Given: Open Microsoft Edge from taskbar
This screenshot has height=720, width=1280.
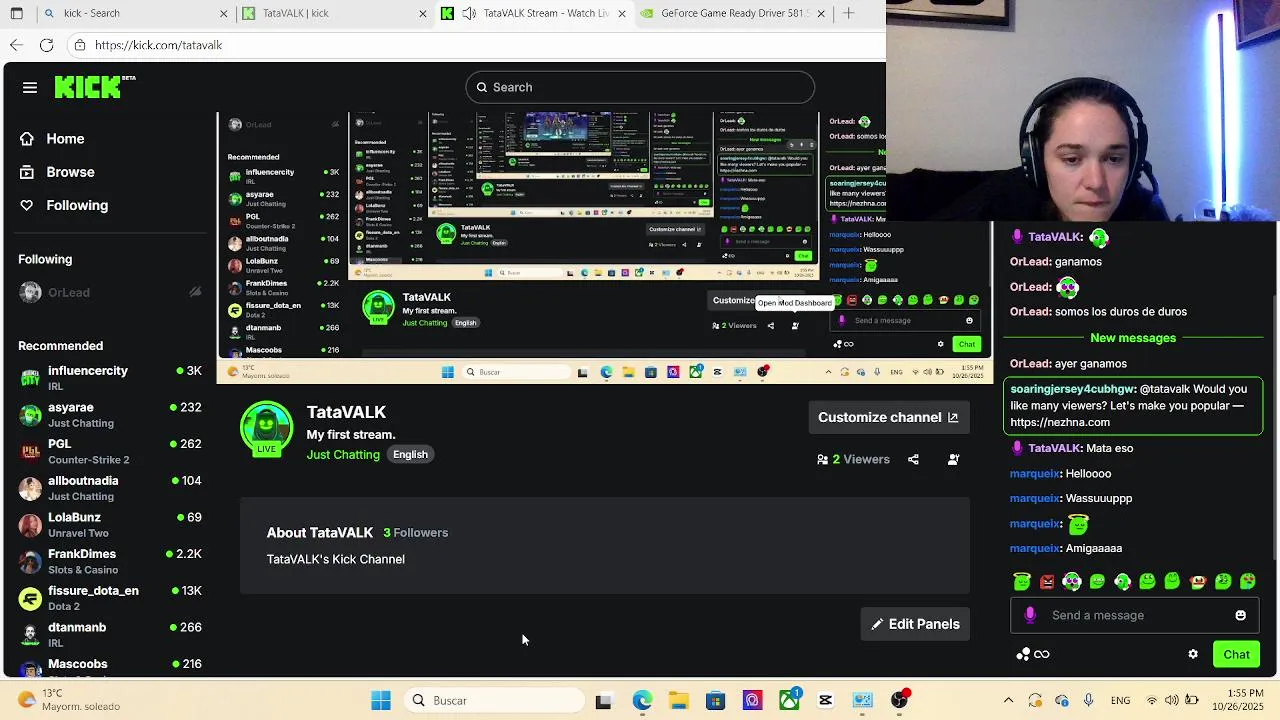Looking at the screenshot, I should click(x=641, y=700).
